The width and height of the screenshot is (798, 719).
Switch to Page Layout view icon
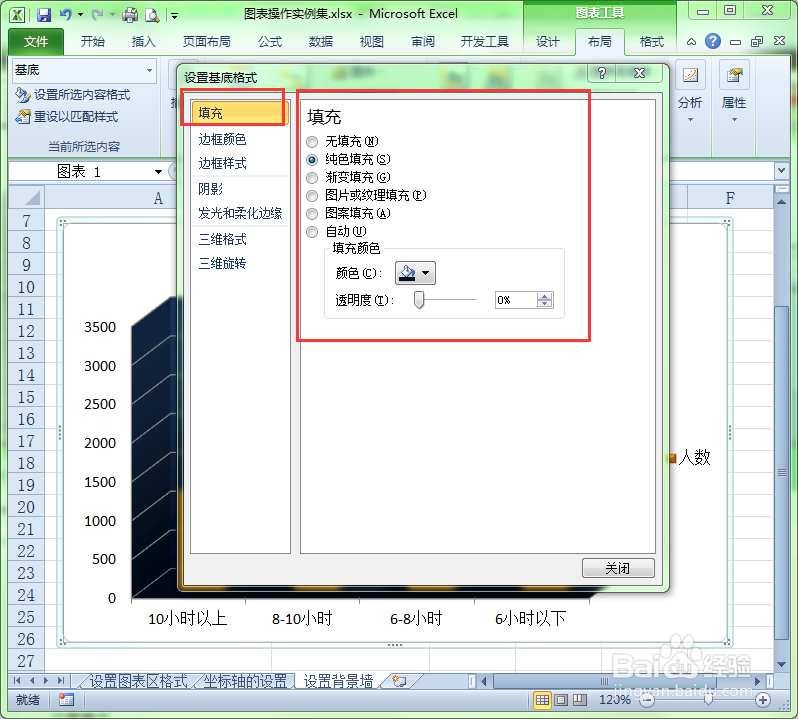point(561,700)
